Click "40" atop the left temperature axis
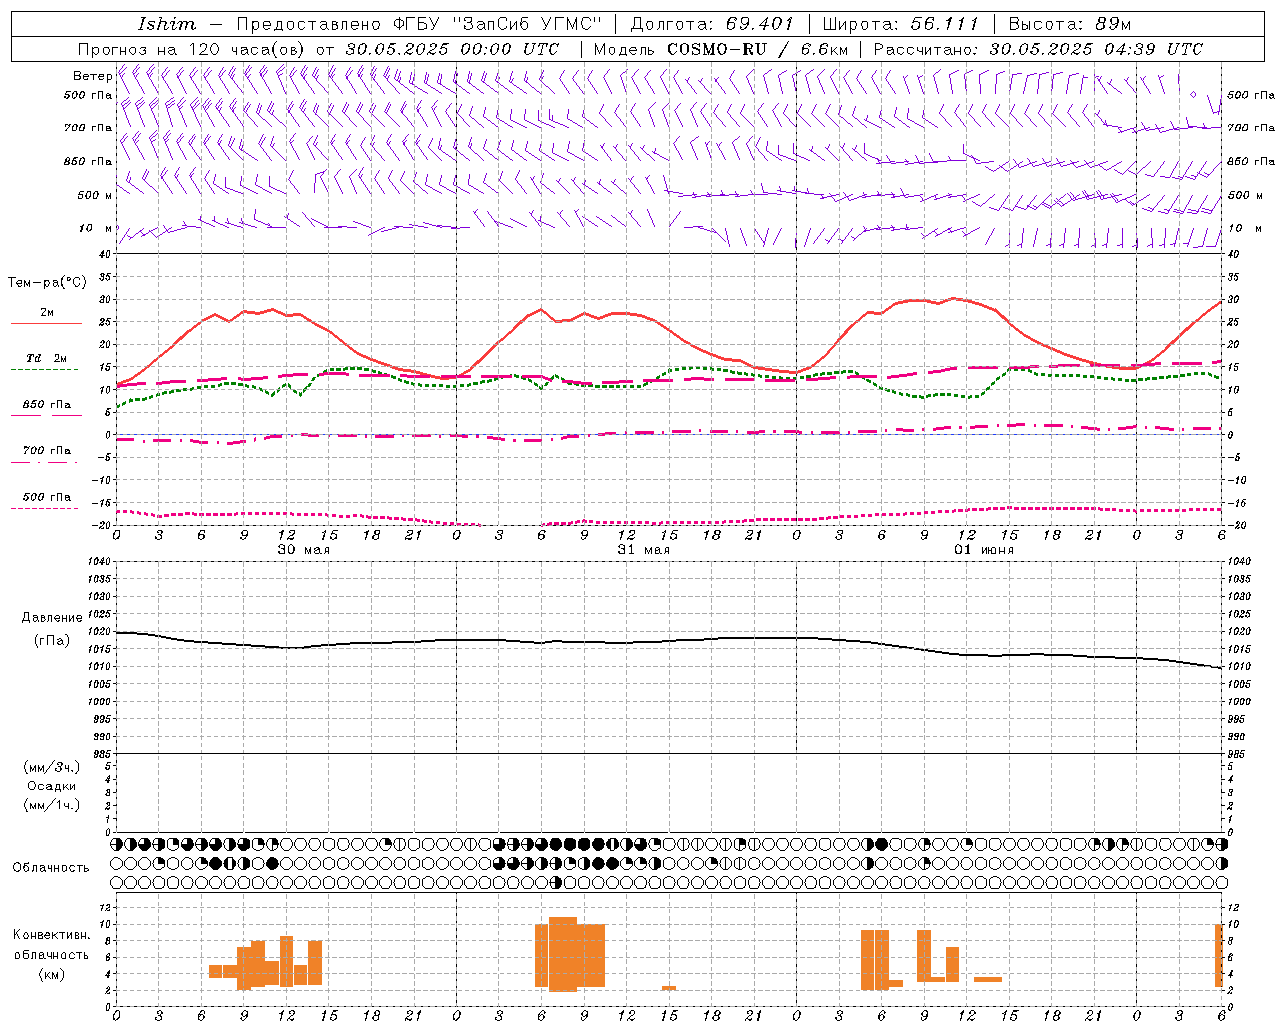Image resolution: width=1280 pixels, height=1024 pixels. pyautogui.click(x=105, y=254)
